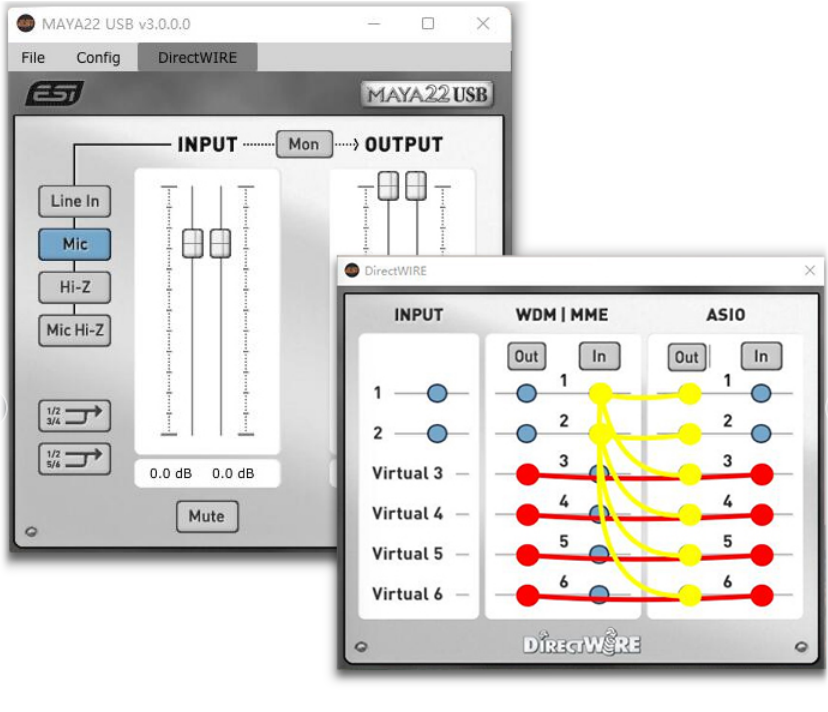Click the ASIO Out button
828x712 pixels.
tap(686, 358)
